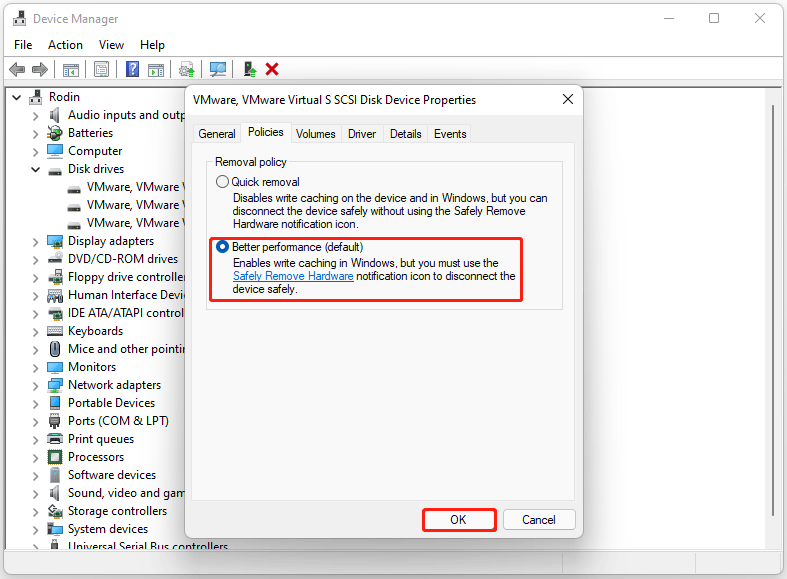Click the Forward arrow toolbar icon
The image size is (787, 579).
40,69
